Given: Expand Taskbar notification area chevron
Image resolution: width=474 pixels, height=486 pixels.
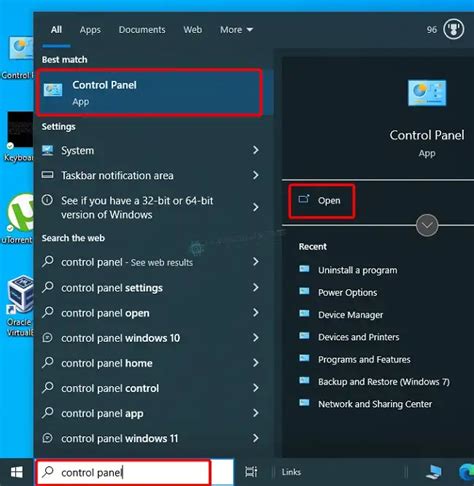Looking at the screenshot, I should tap(256, 175).
